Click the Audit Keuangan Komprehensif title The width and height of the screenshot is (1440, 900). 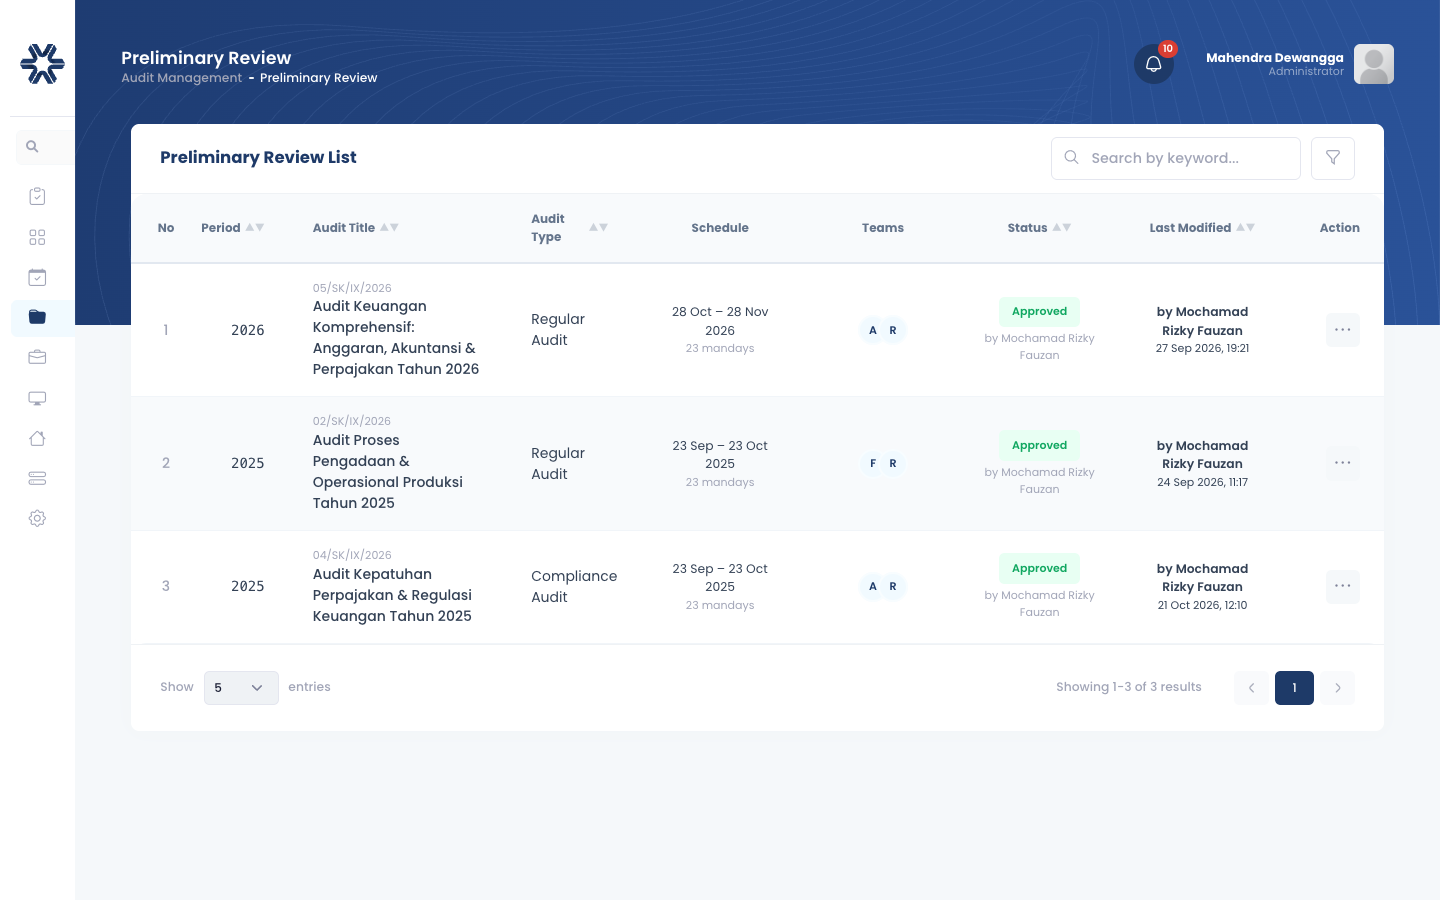[396, 338]
